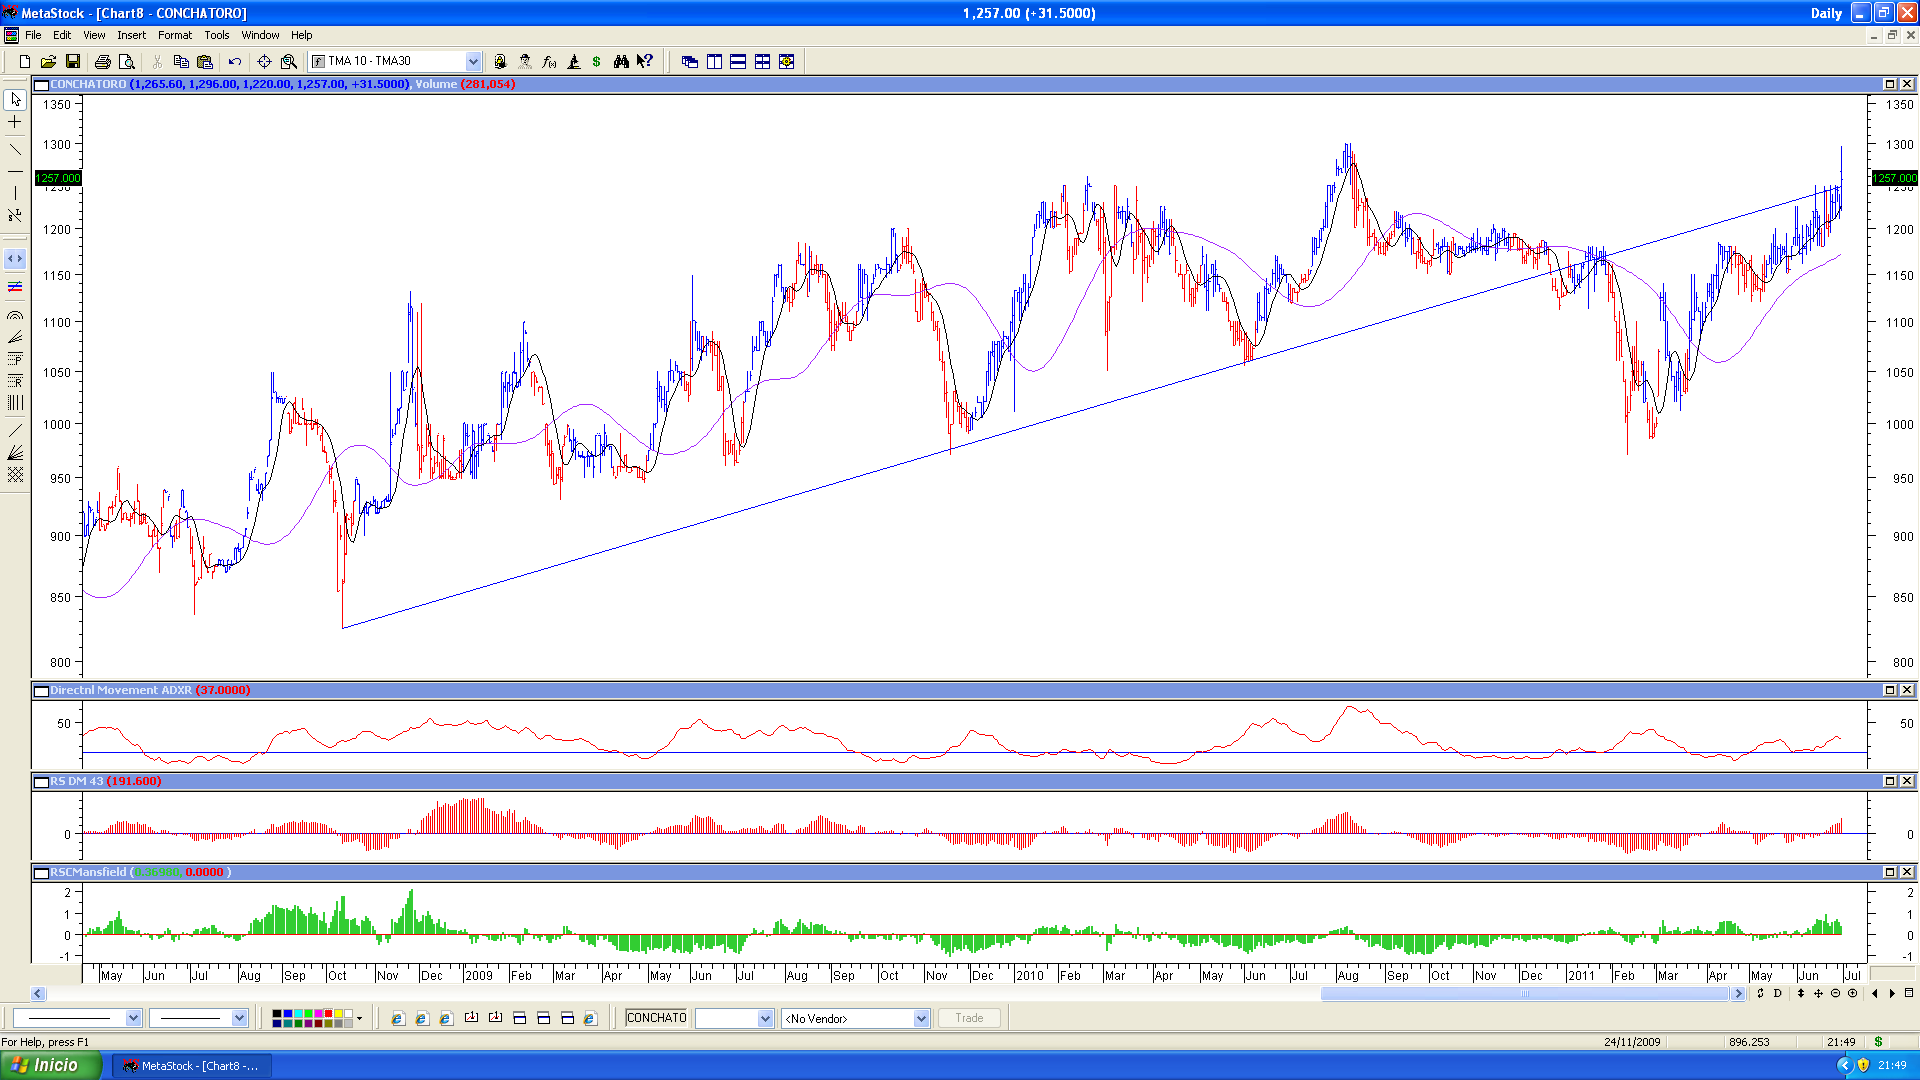Maximize the RSCMansfield indicator pane
This screenshot has width=1920, height=1080.
point(1890,872)
